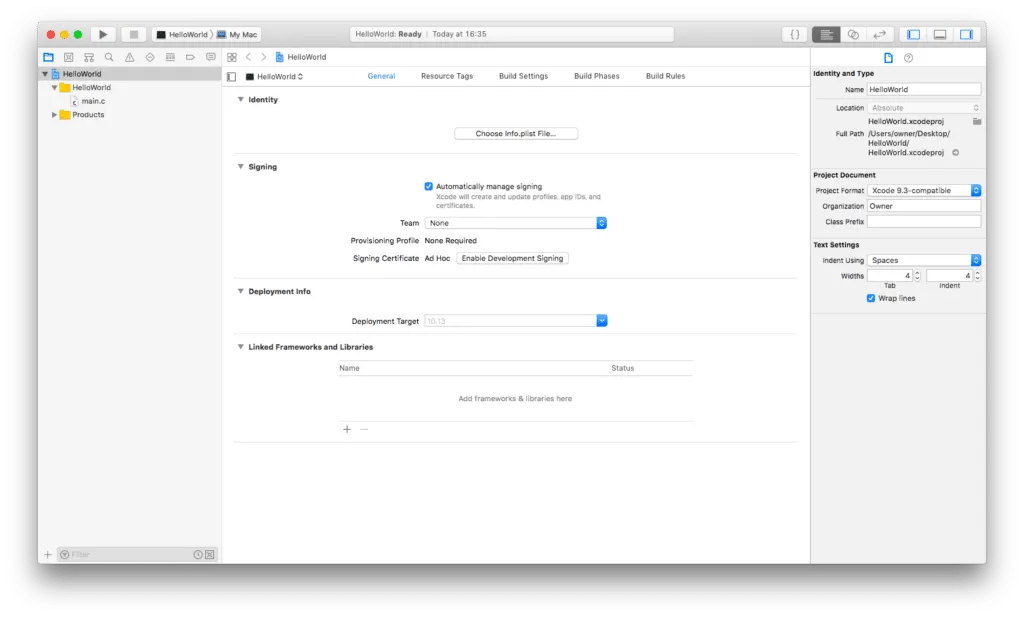Open the Issue navigator warning icon
The height and width of the screenshot is (618, 1024).
129,57
